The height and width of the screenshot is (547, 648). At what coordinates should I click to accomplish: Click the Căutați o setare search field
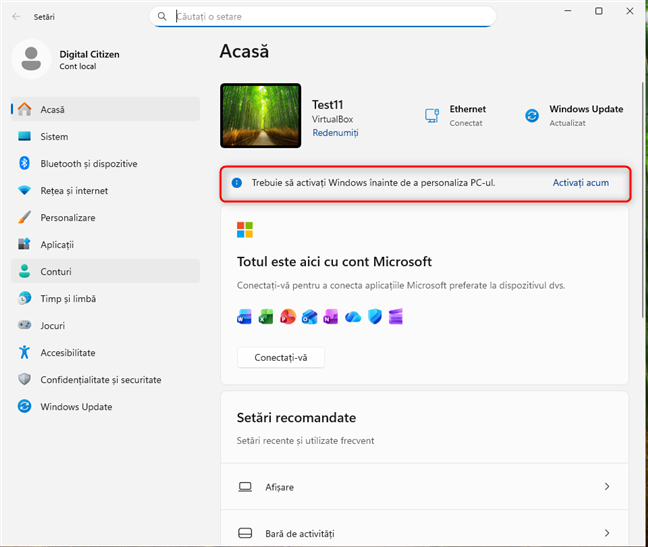(323, 17)
